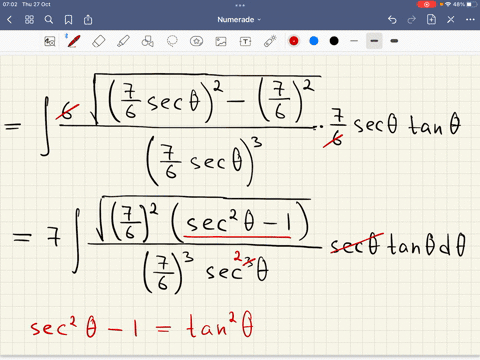
Task: Choose the red pen color
Action: pyautogui.click(x=294, y=41)
